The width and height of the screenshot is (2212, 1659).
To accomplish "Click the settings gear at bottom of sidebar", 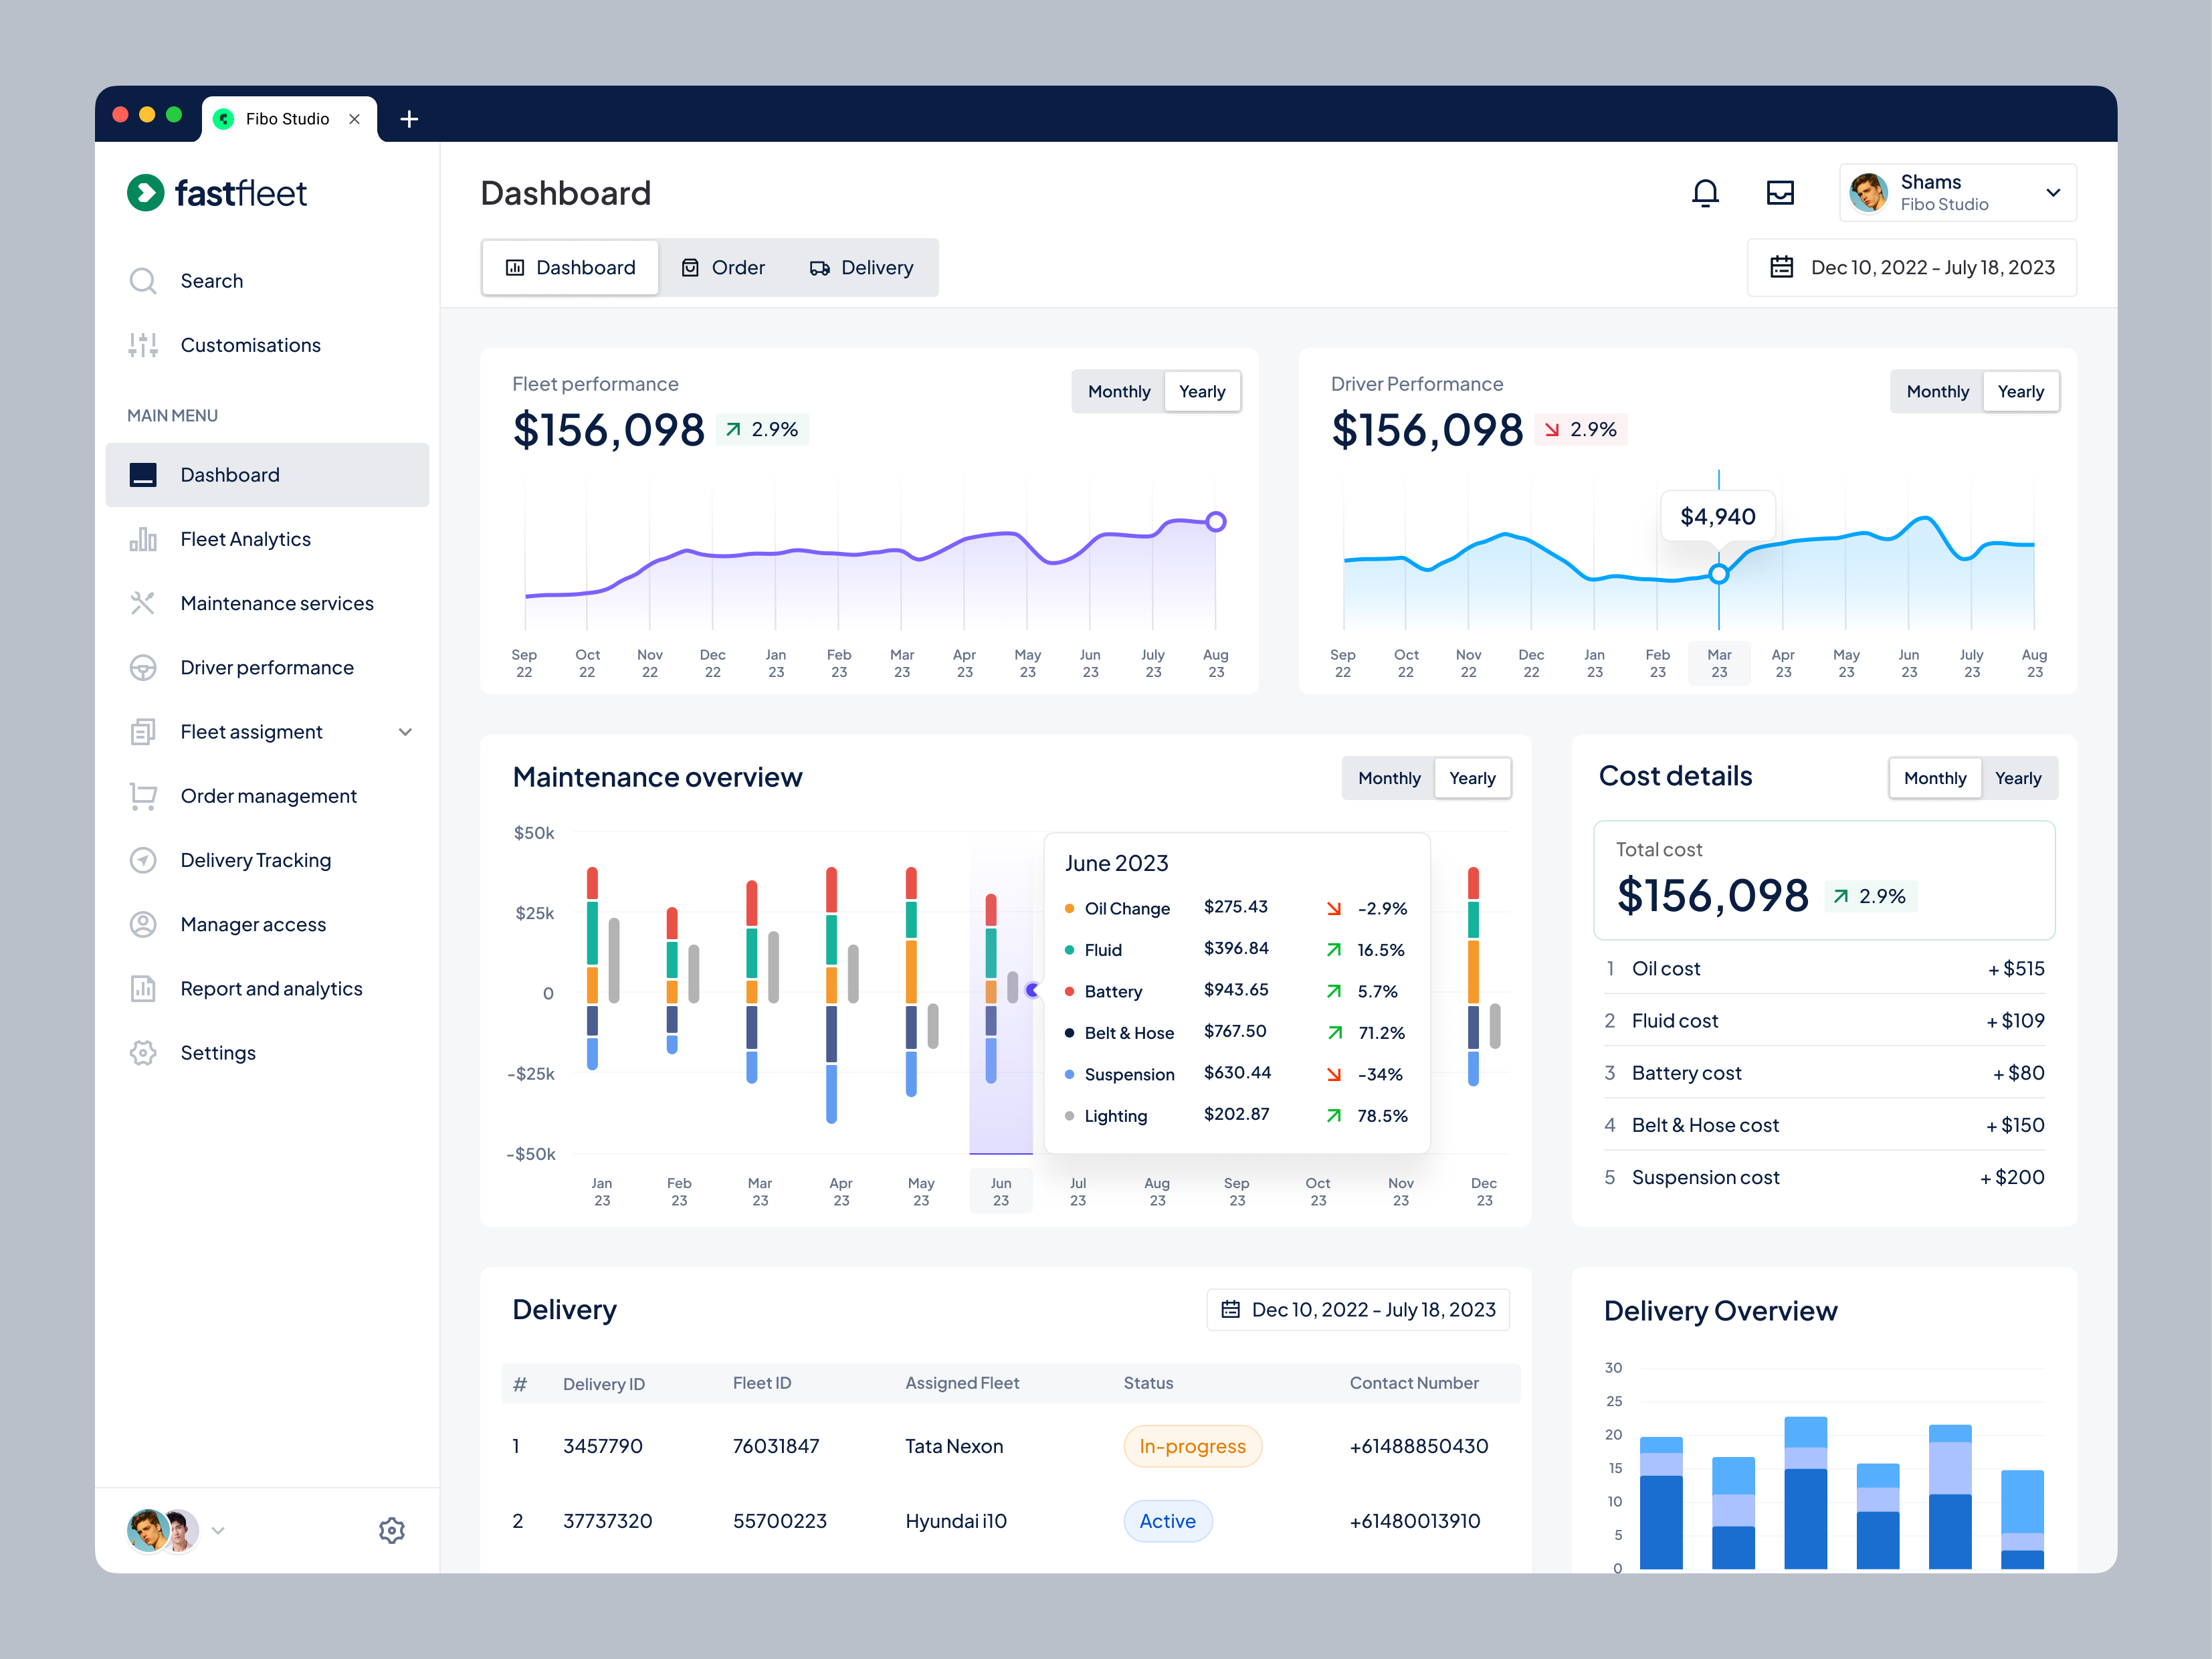I will 393,1530.
